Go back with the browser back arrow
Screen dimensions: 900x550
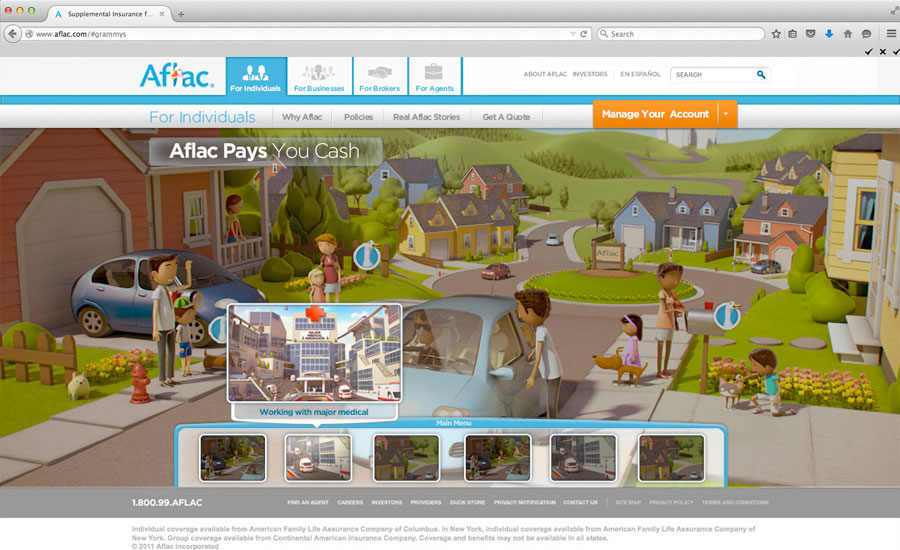[x=12, y=34]
